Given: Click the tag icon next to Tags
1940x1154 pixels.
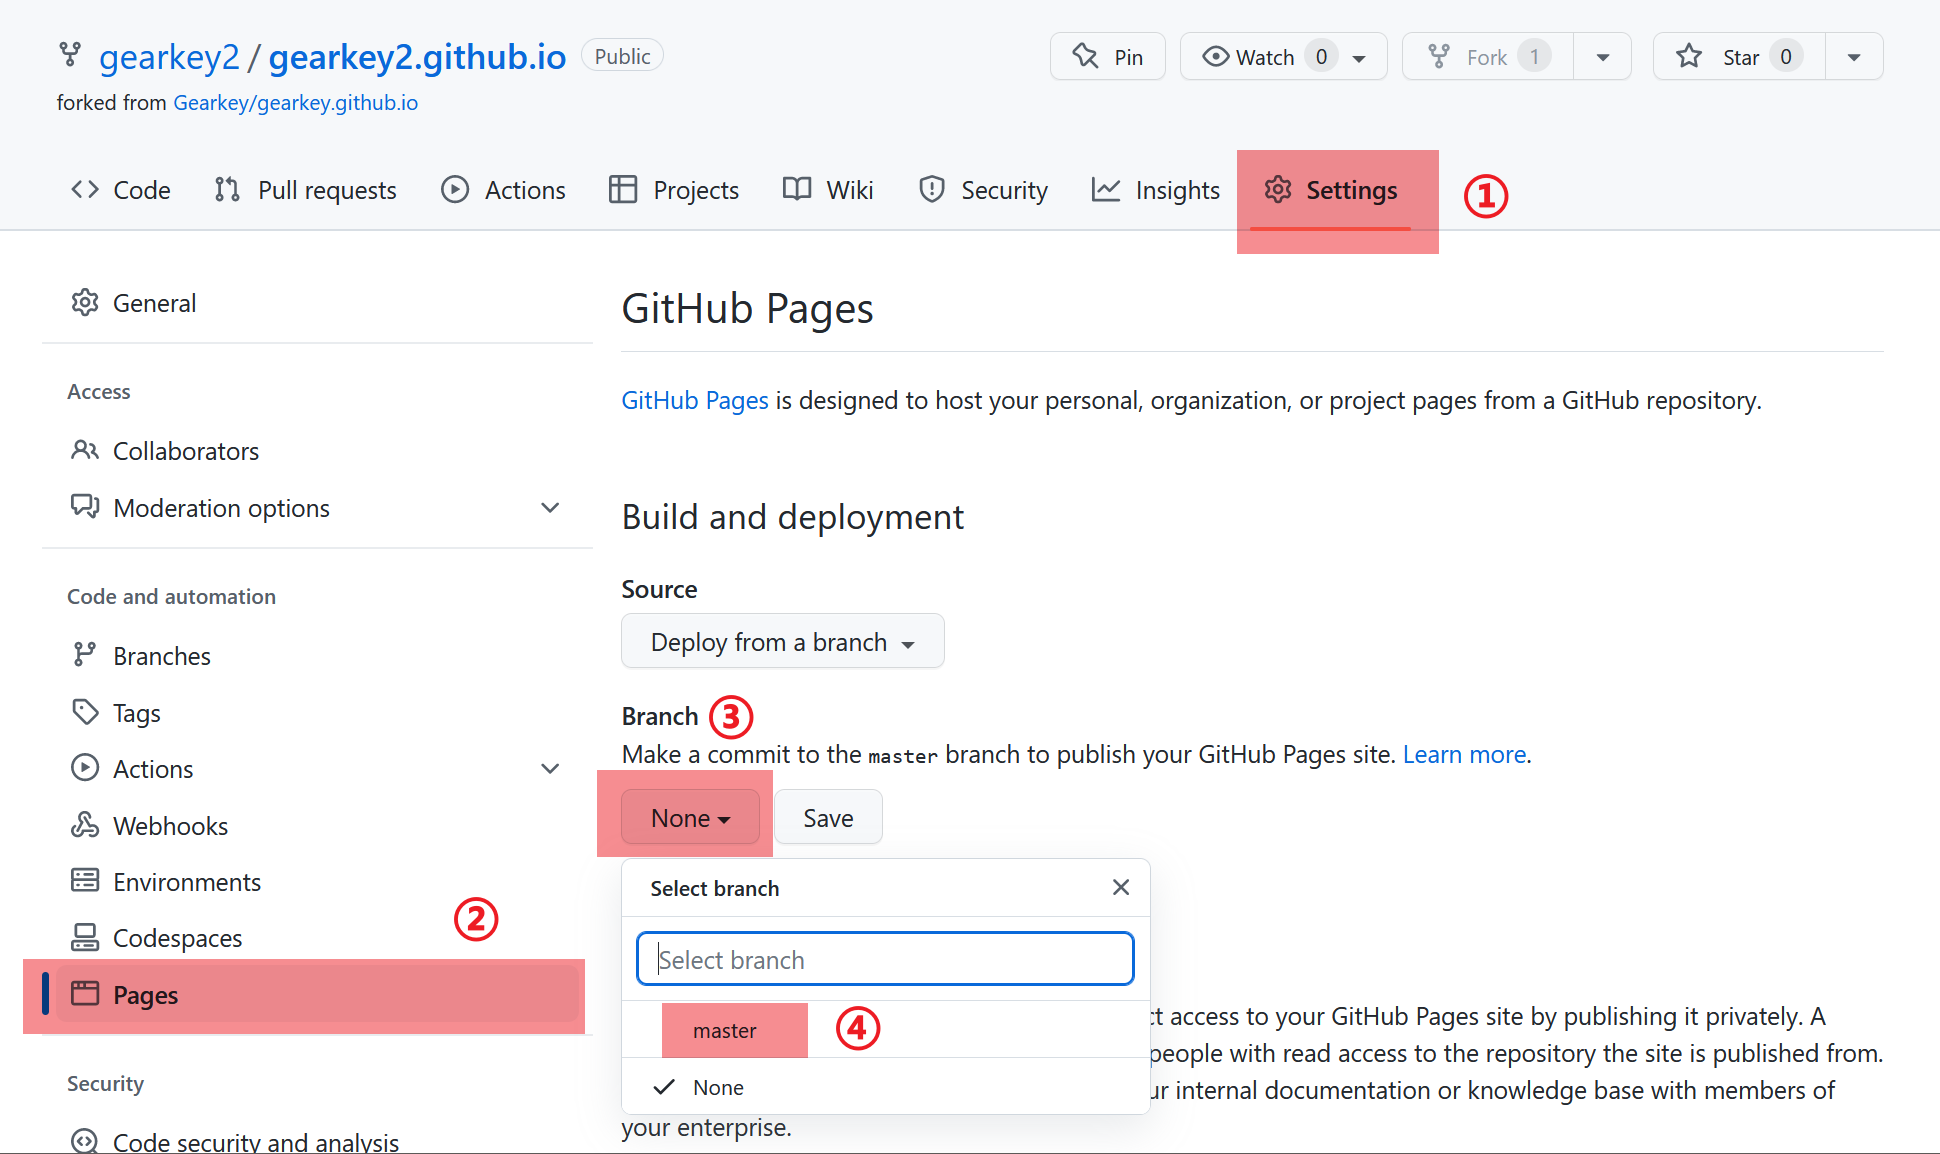Looking at the screenshot, I should [85, 712].
